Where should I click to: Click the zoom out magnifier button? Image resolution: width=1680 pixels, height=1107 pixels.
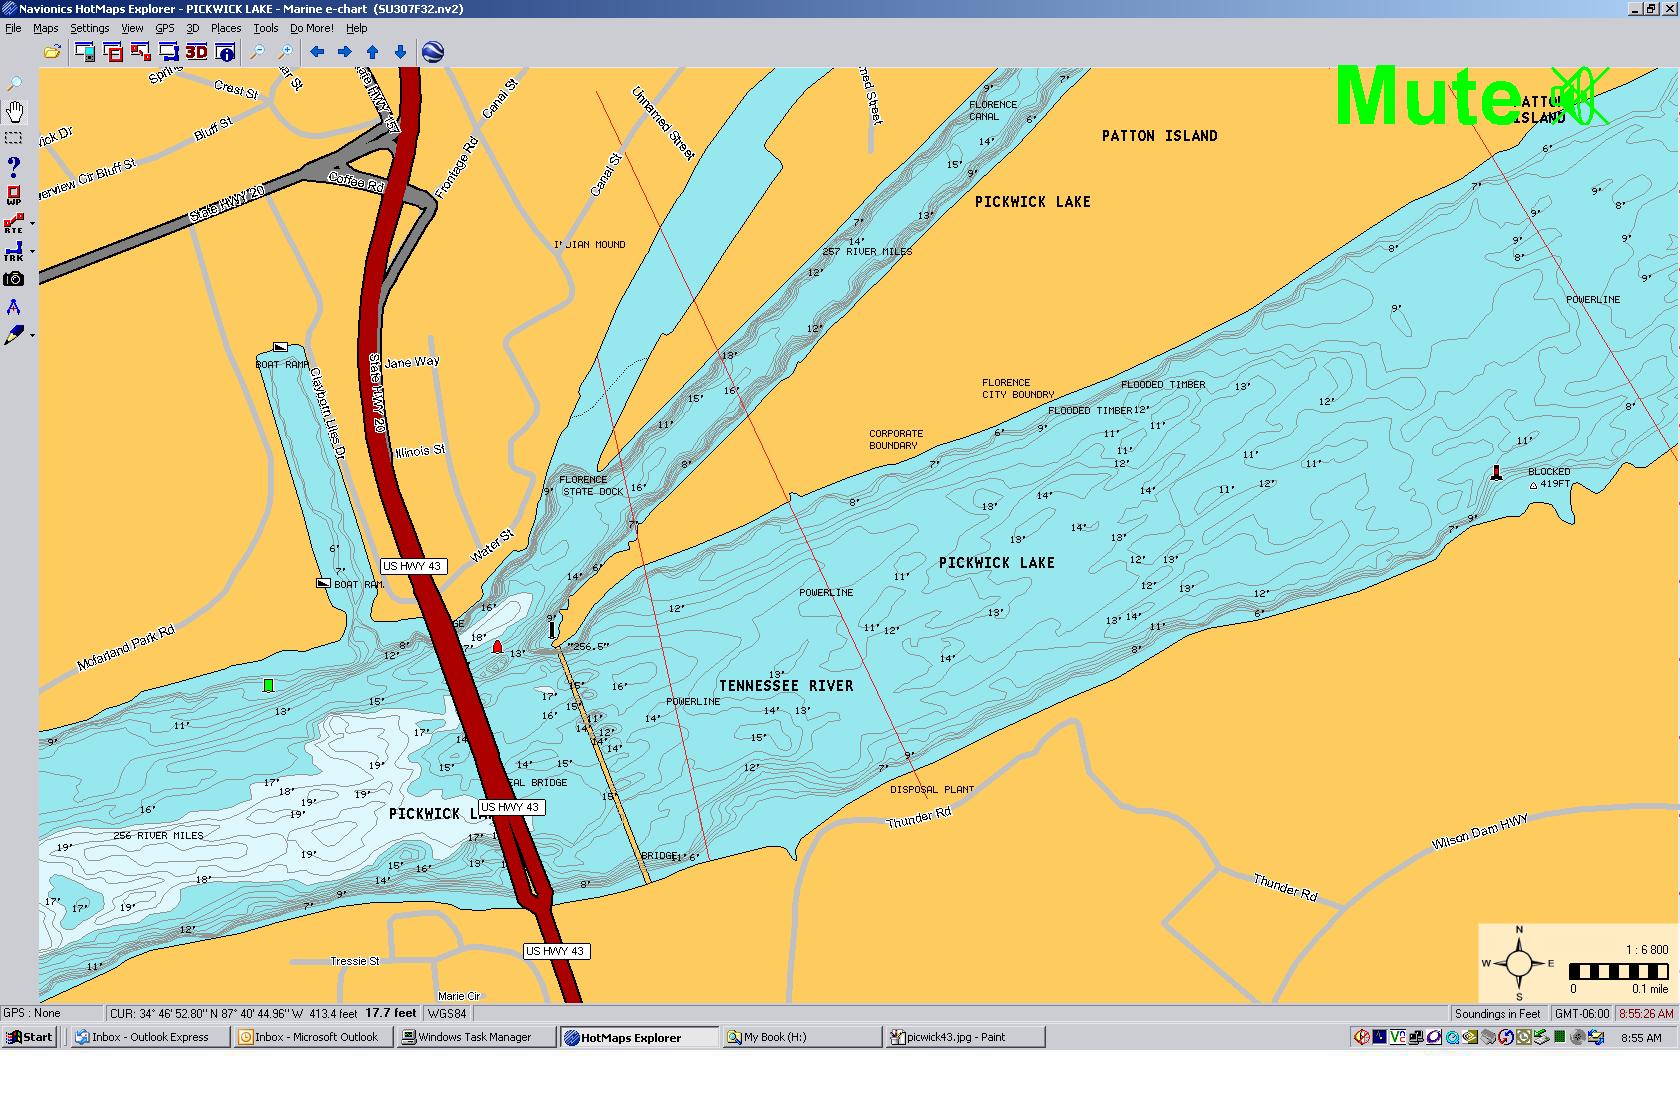click(257, 52)
